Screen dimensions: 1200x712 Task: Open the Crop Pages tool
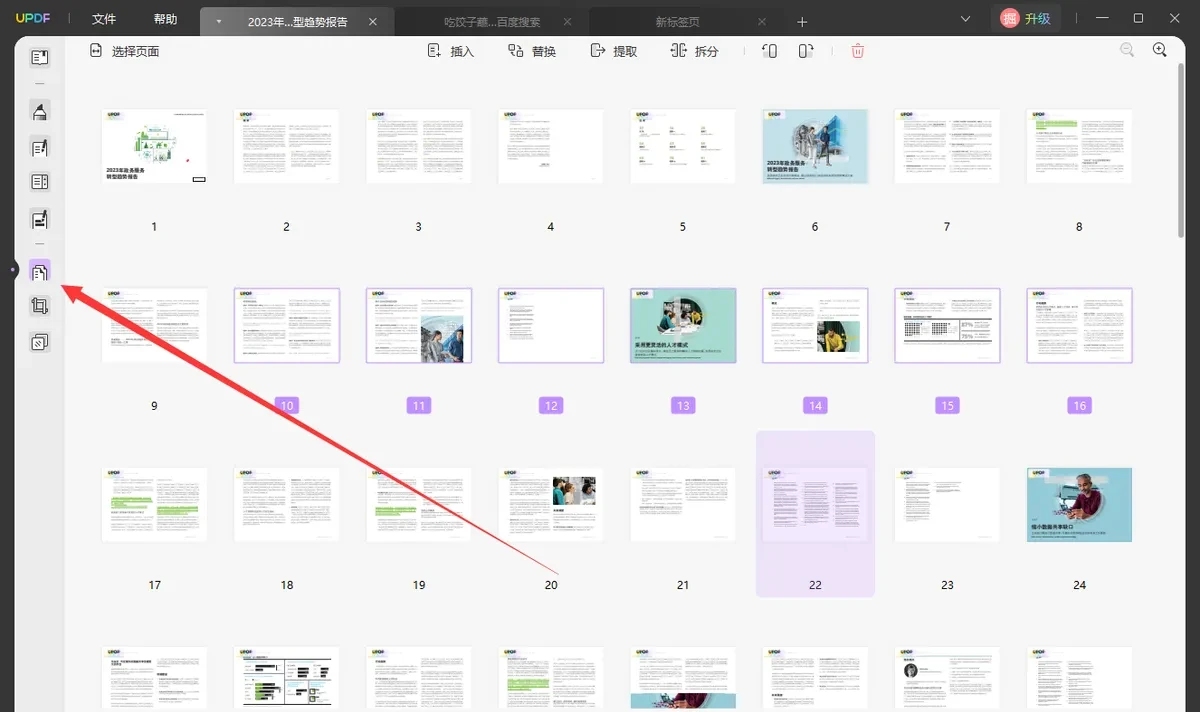(40, 307)
